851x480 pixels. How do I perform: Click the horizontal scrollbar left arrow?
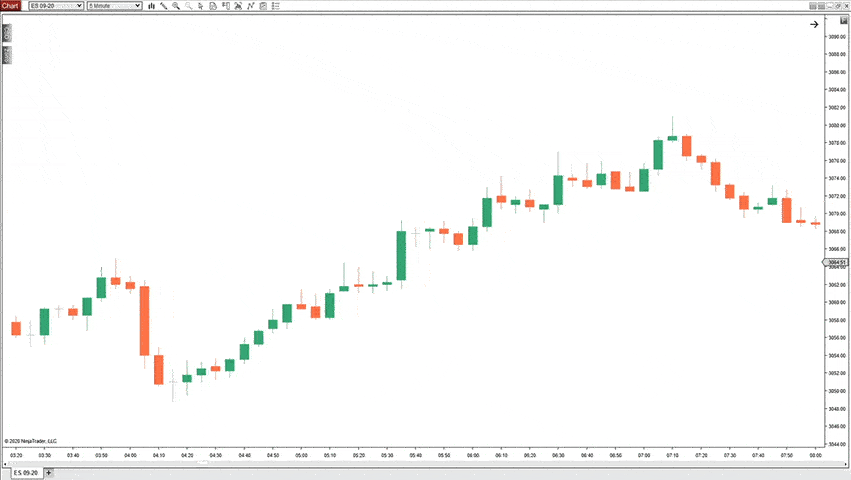point(5,463)
